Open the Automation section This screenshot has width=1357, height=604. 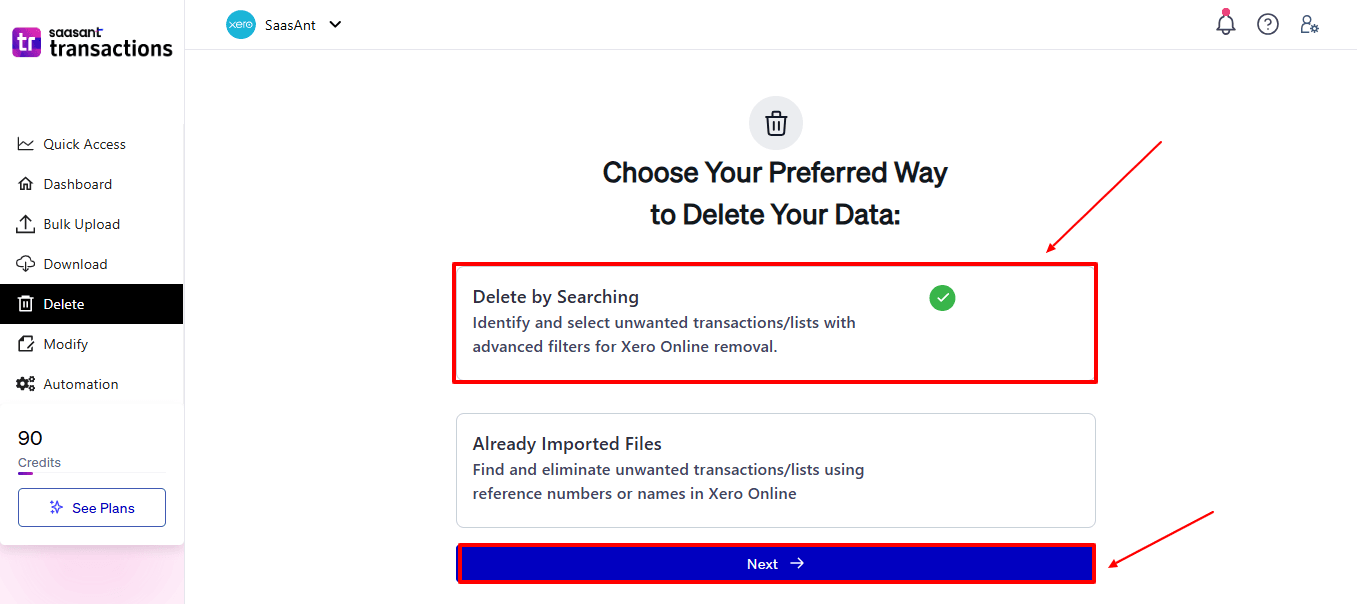80,383
